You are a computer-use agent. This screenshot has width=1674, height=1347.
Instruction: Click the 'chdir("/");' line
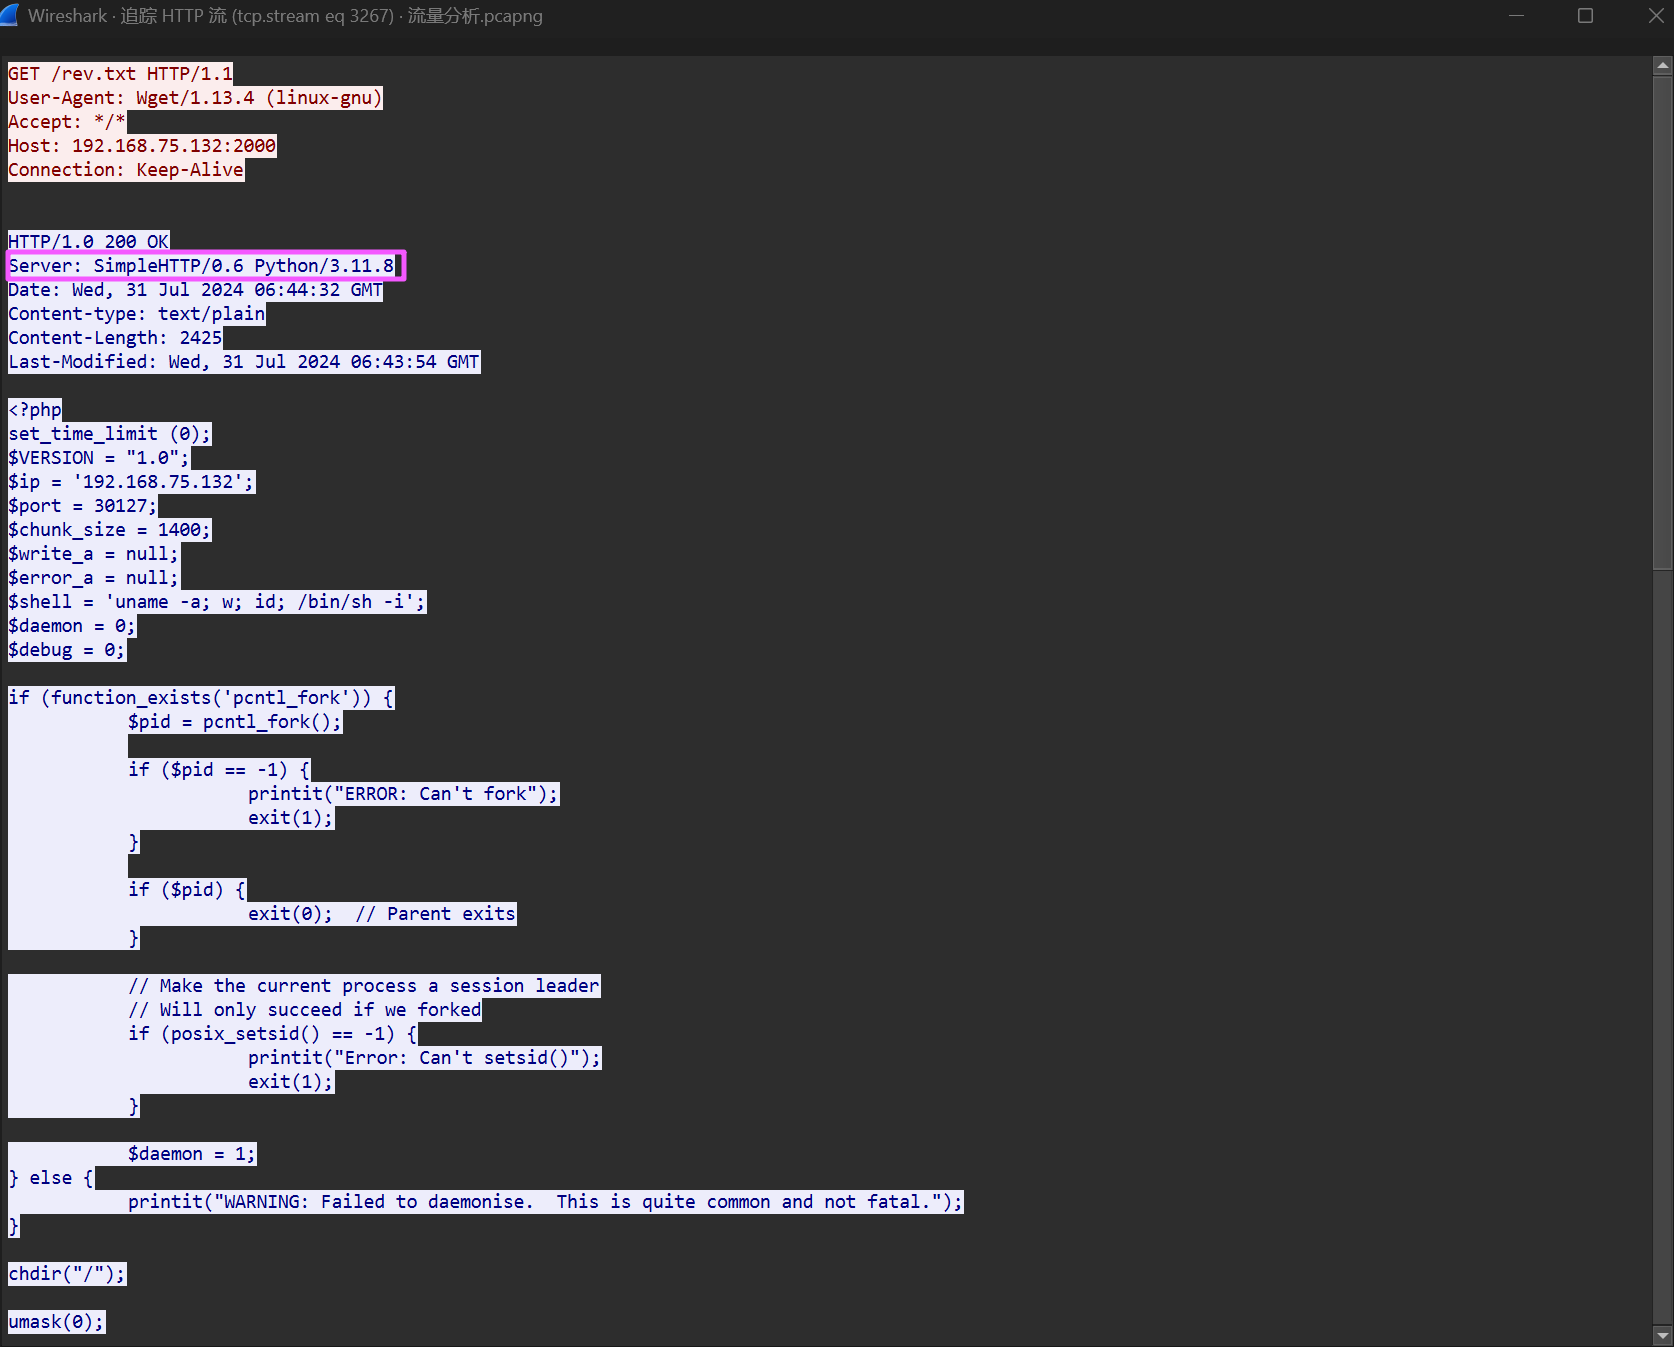point(67,1274)
